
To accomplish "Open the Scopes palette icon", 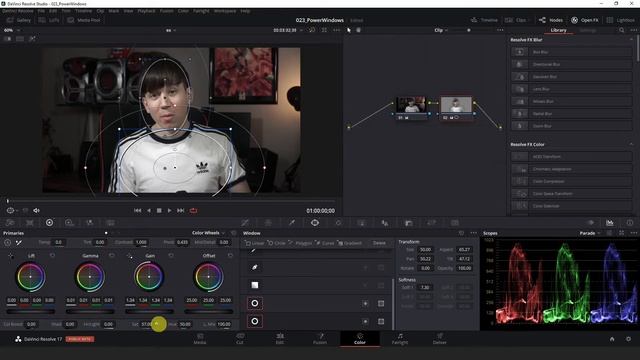I will point(609,222).
